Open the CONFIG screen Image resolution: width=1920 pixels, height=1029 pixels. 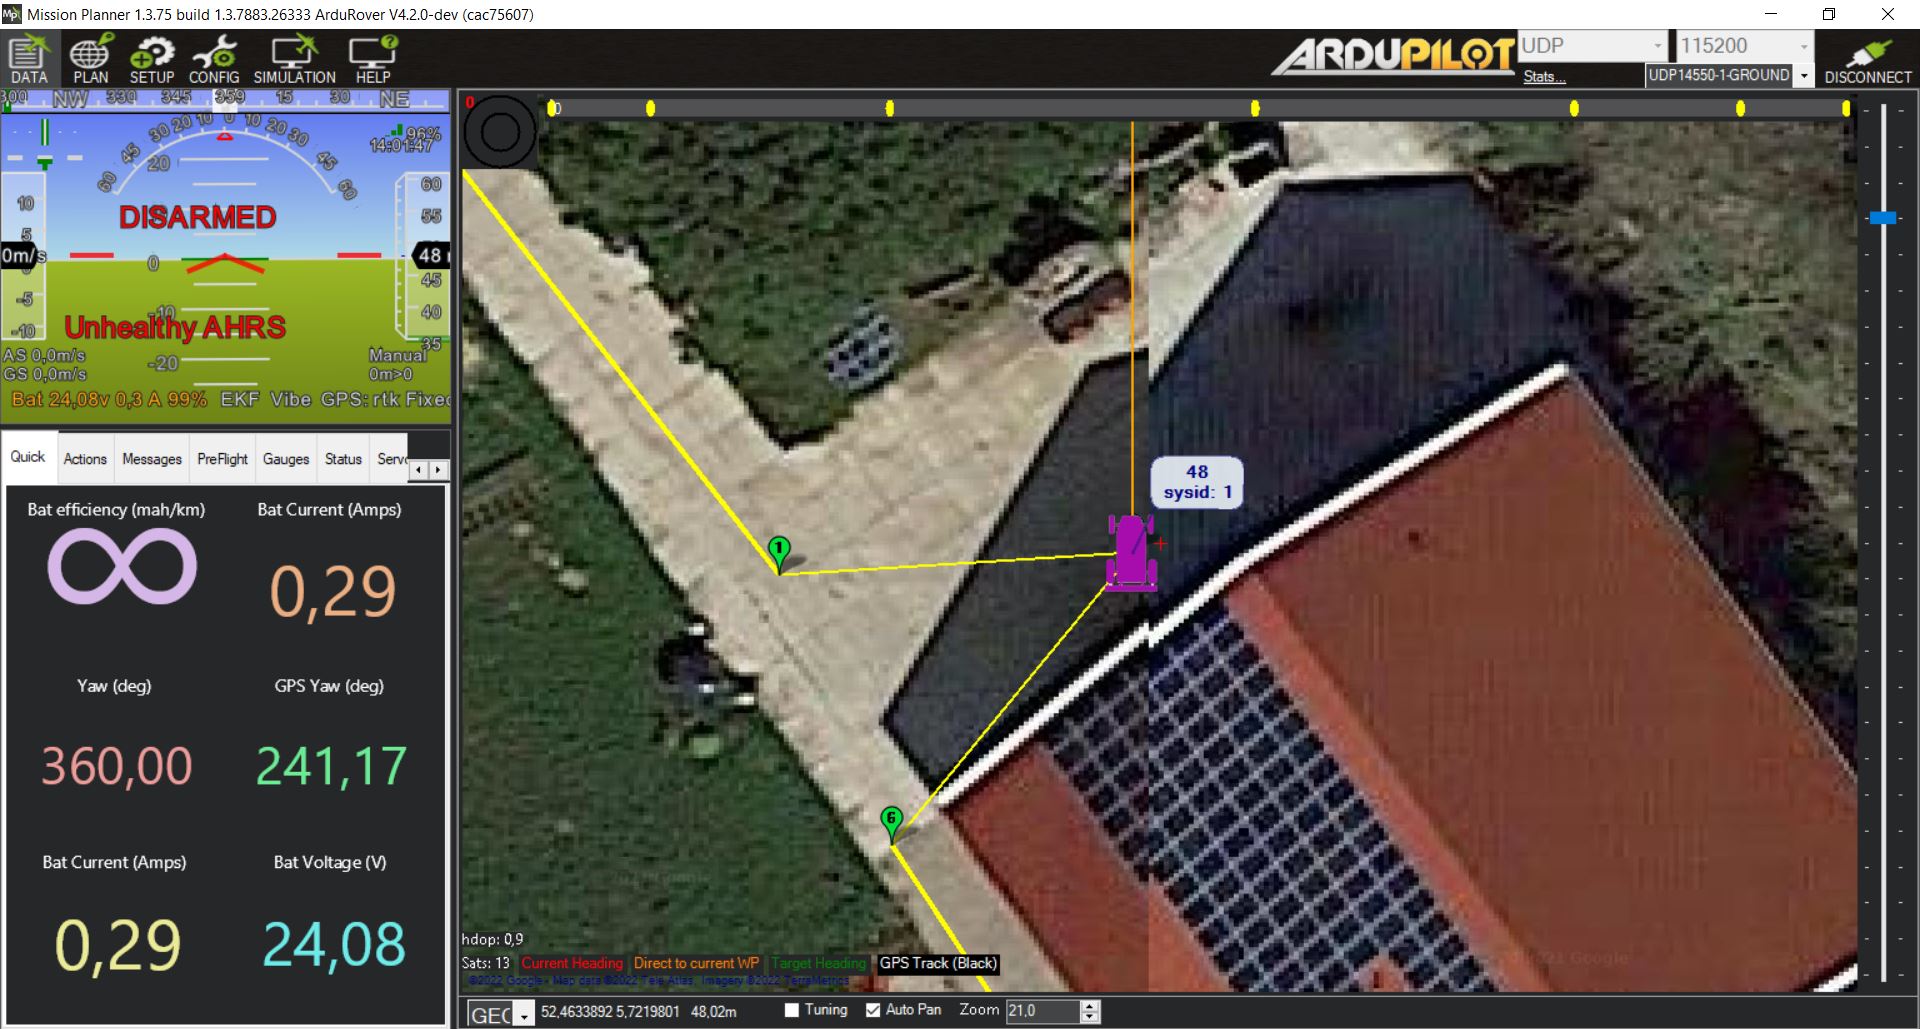coord(214,57)
